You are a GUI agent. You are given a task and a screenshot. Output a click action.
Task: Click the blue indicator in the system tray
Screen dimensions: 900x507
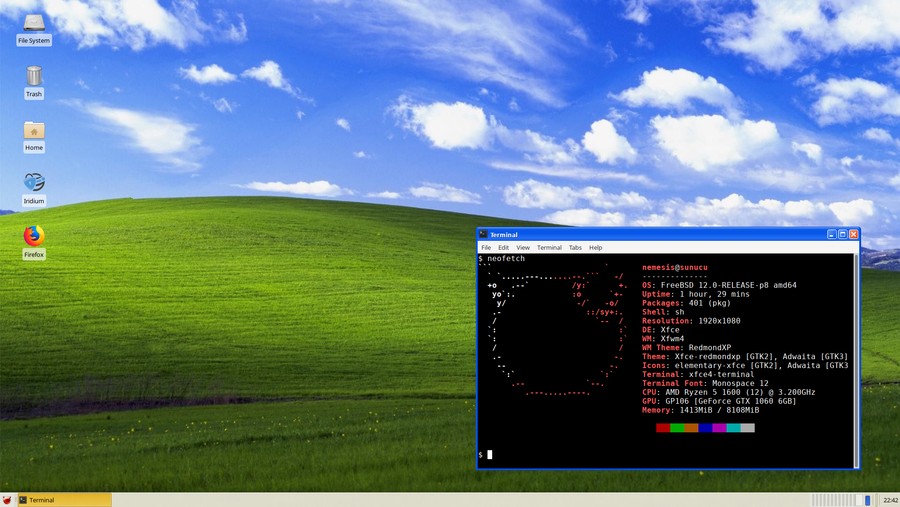(x=868, y=500)
